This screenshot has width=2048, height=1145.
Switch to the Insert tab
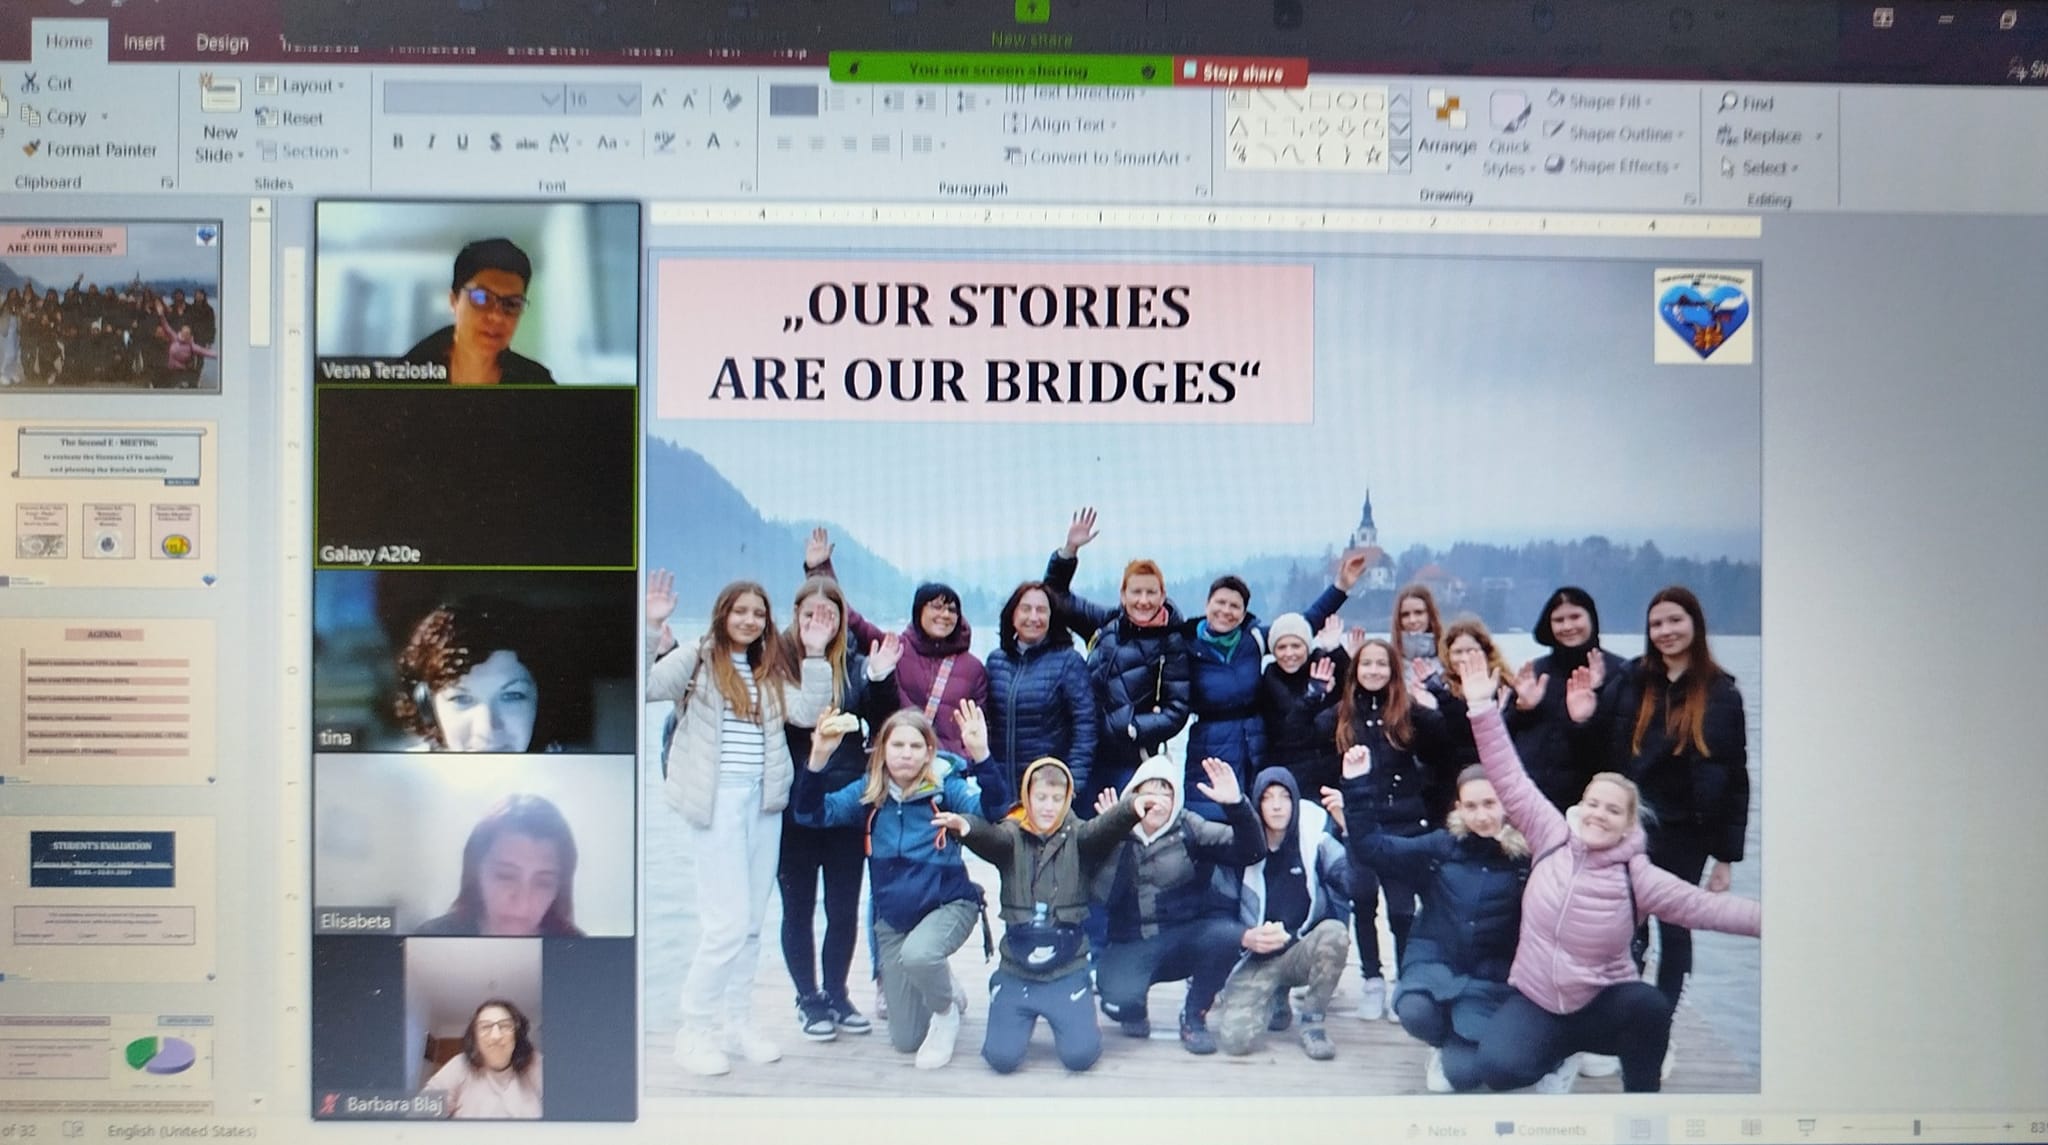click(144, 42)
